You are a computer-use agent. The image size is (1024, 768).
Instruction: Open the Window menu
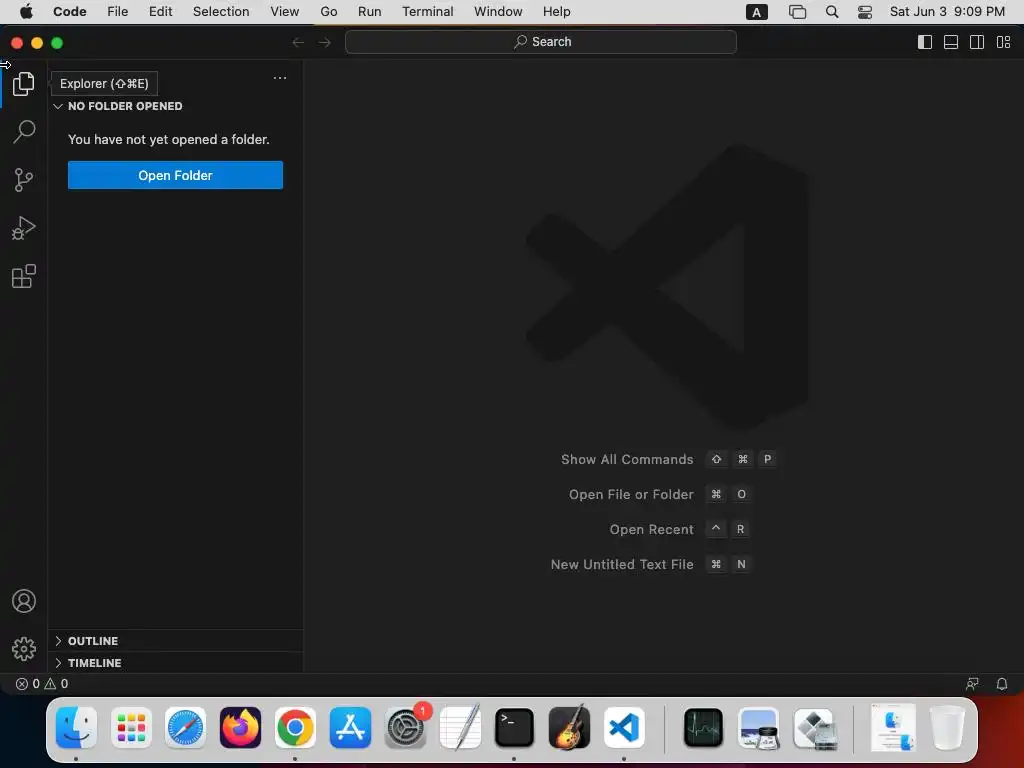(x=498, y=12)
